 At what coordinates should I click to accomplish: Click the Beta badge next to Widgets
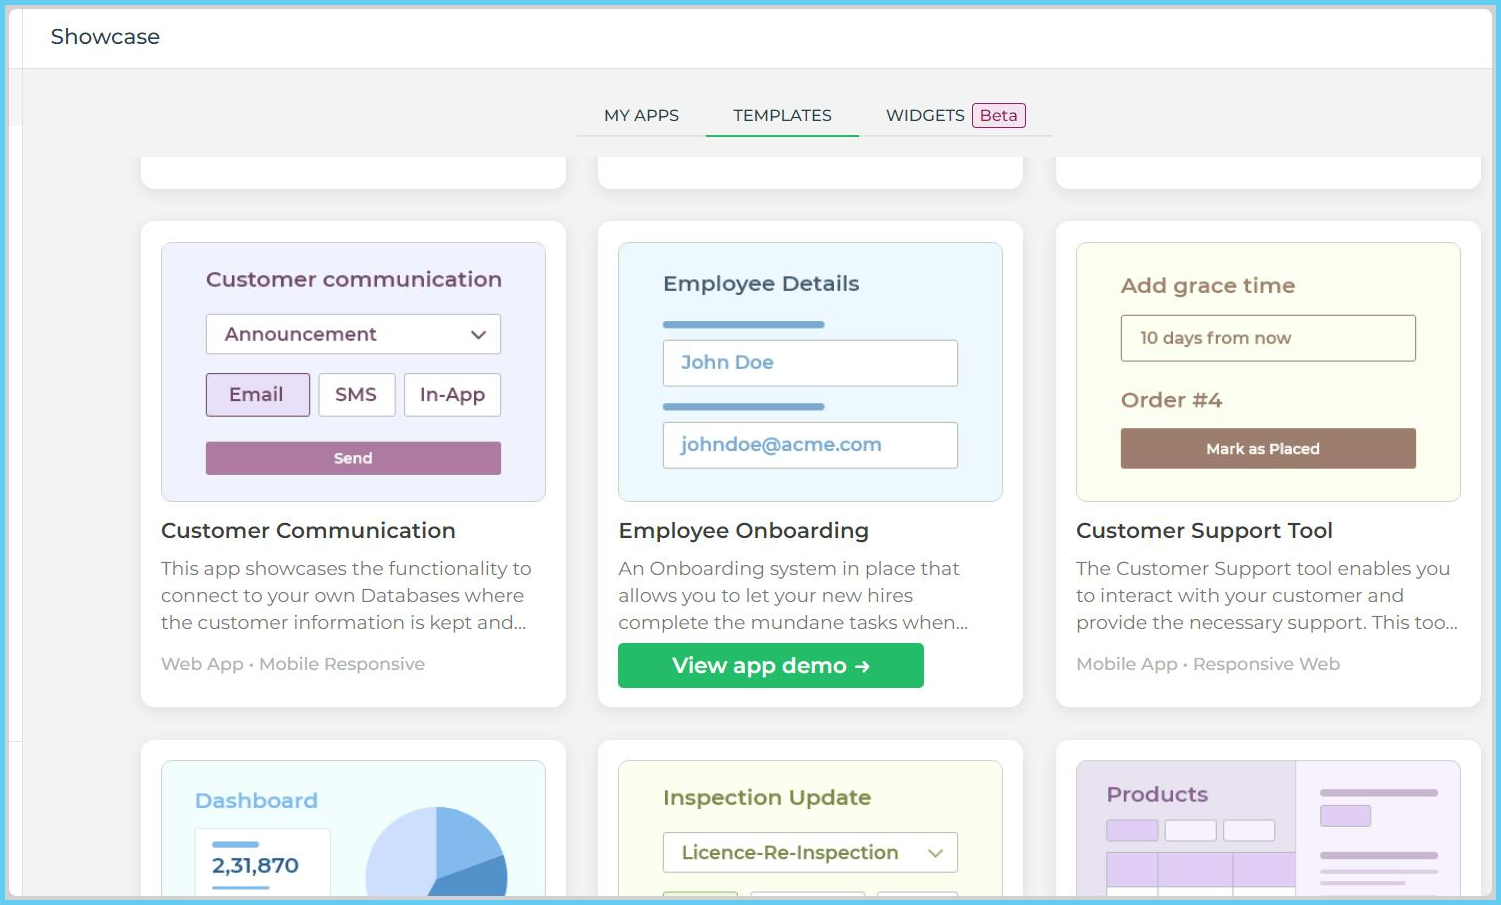click(998, 115)
